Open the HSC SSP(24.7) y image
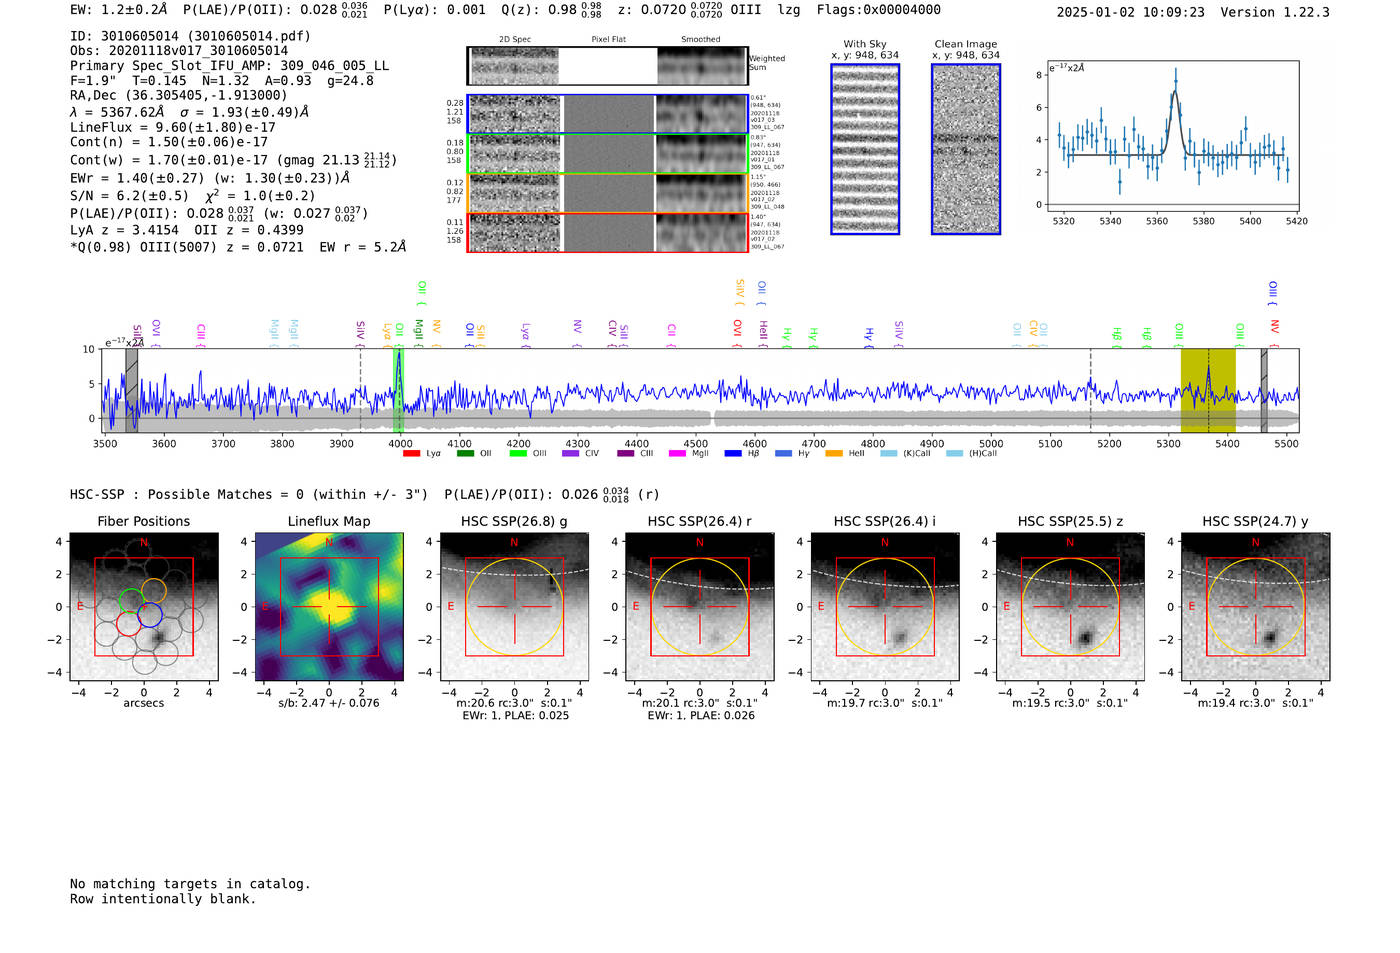The image size is (1400, 953). point(1255,607)
